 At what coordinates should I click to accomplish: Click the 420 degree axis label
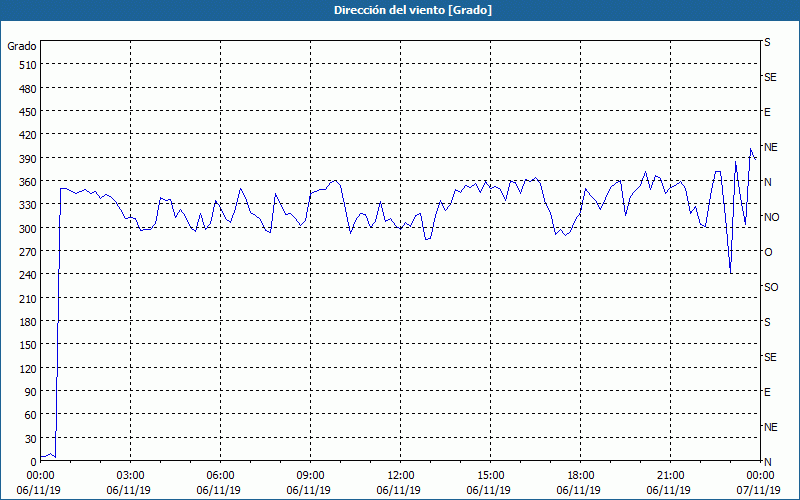[29, 135]
